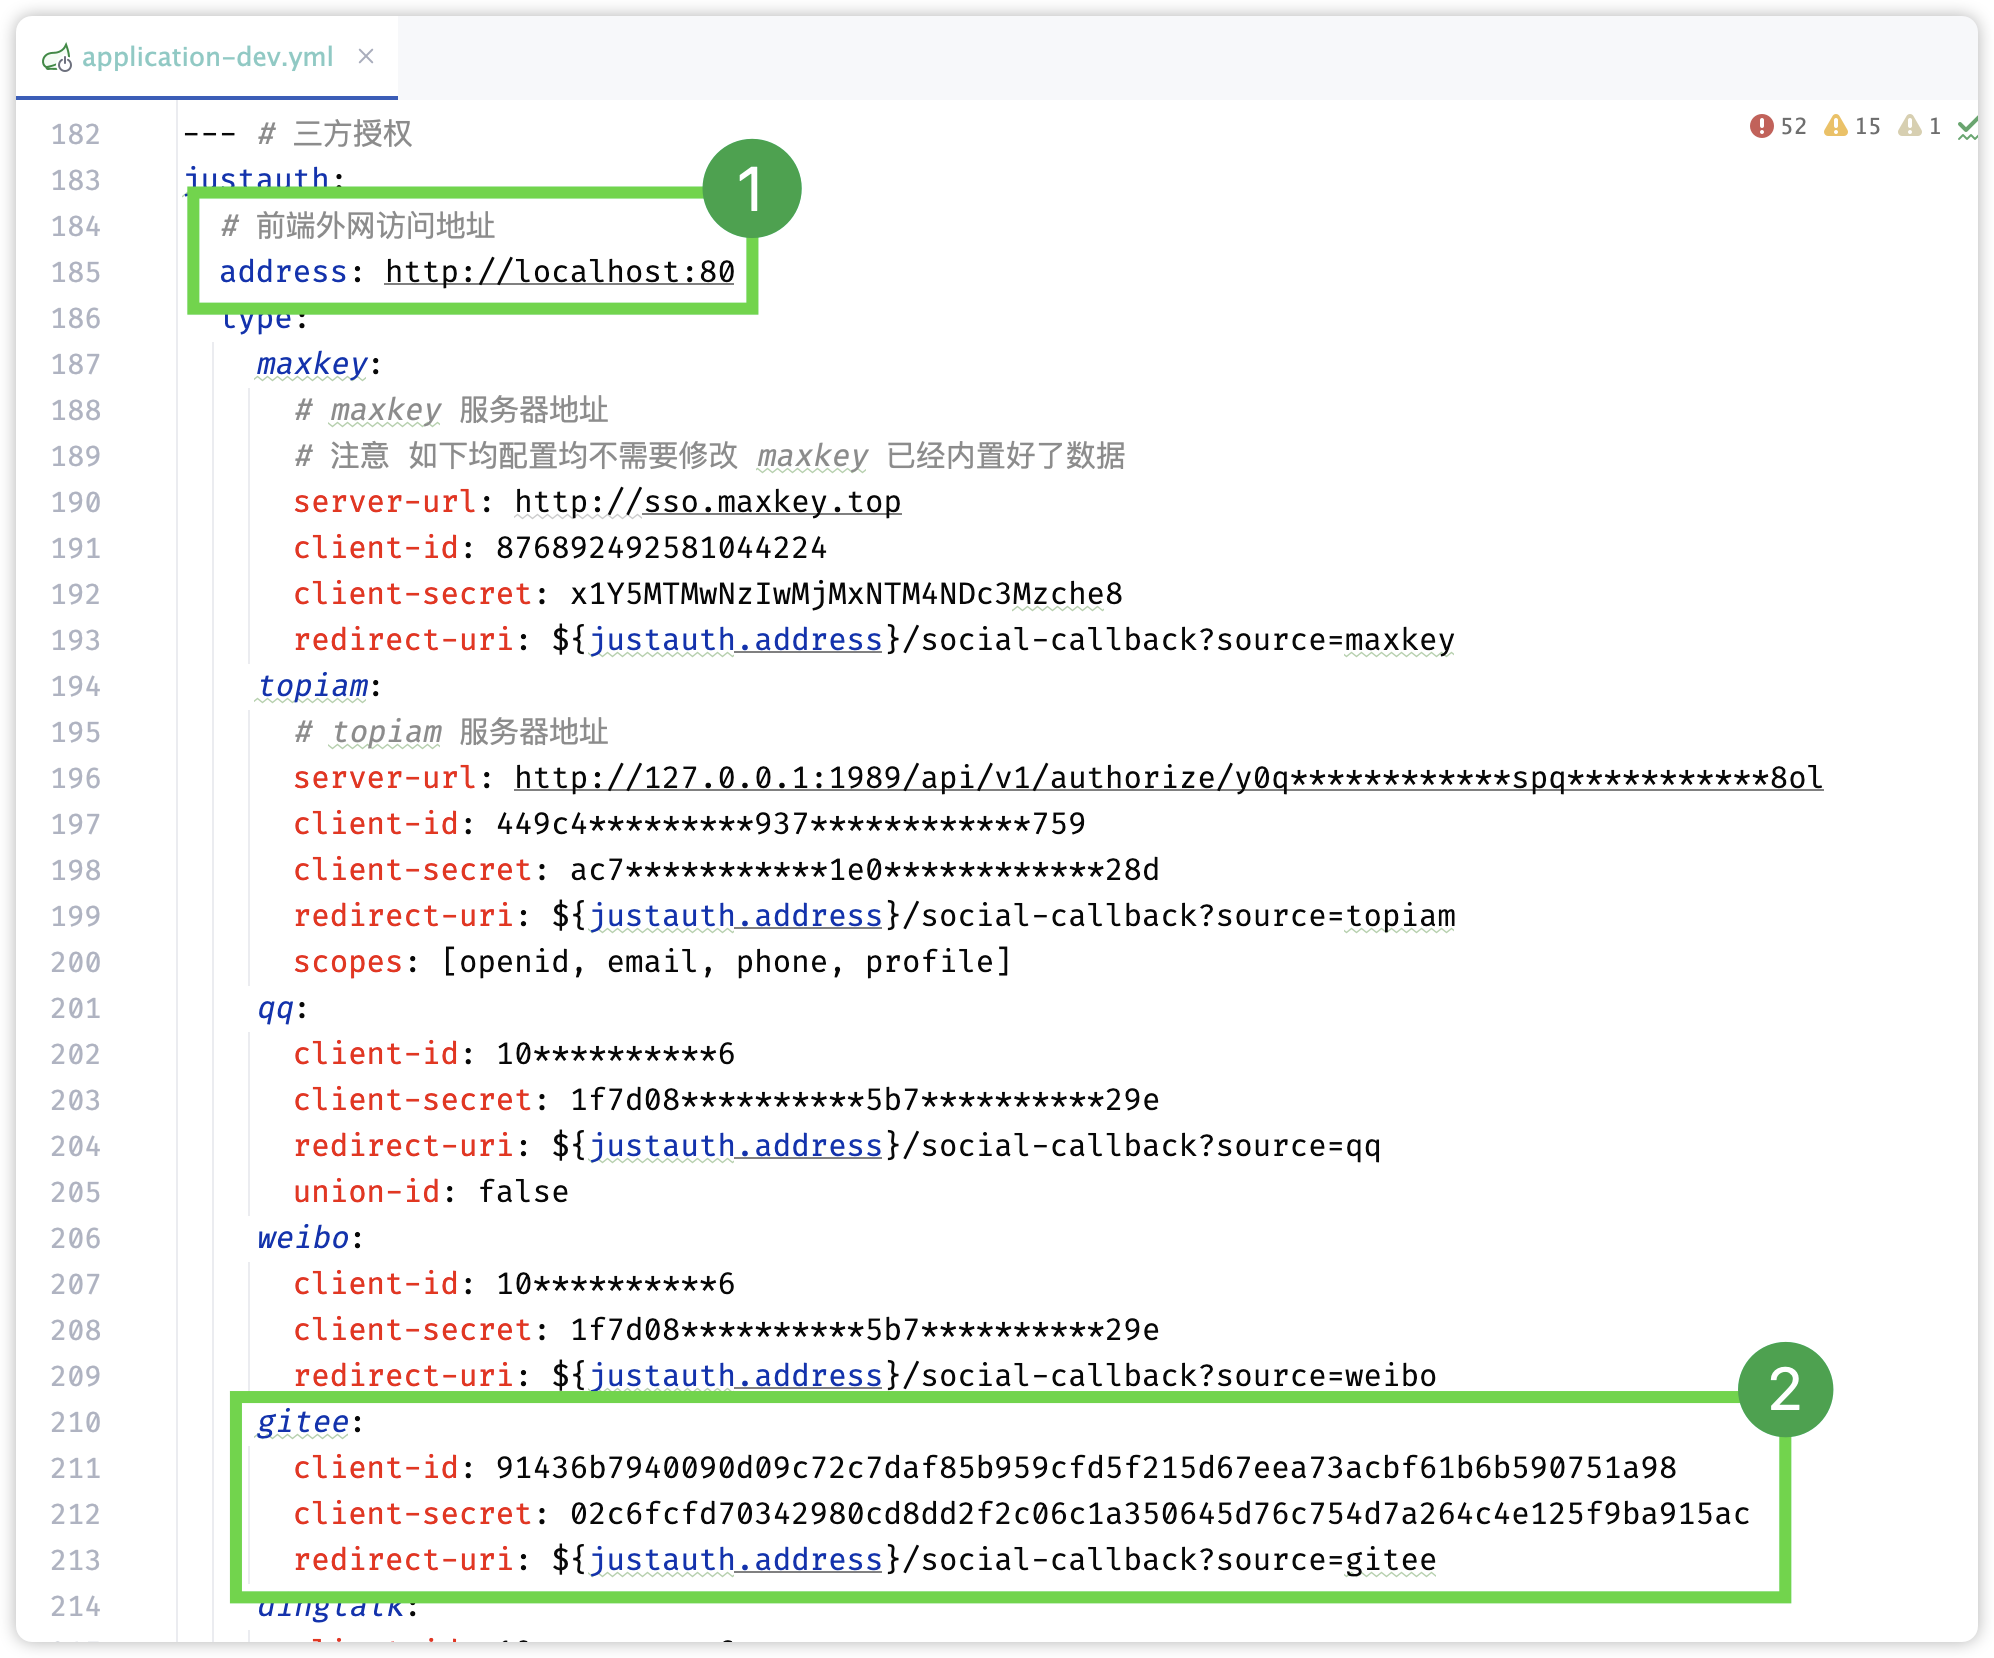1994x1658 pixels.
Task: Click the green checkmark inspection icon
Action: (1967, 127)
